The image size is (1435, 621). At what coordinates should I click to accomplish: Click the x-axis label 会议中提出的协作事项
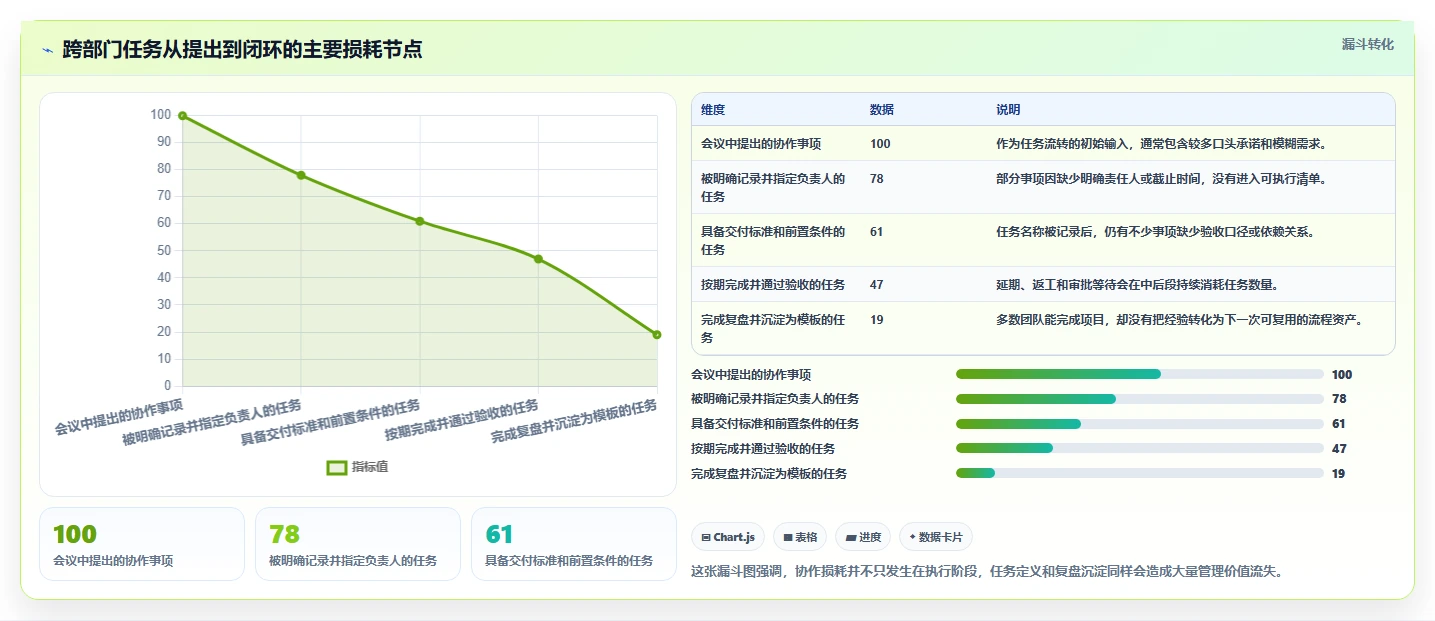[119, 416]
